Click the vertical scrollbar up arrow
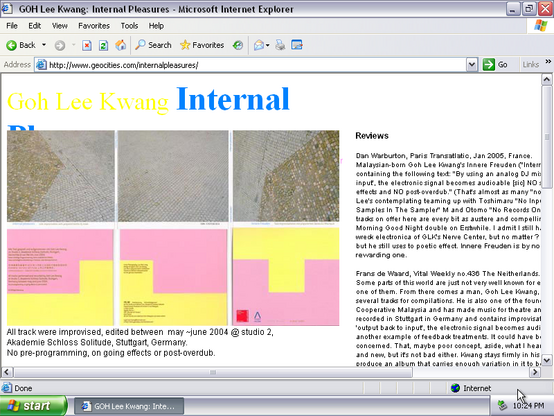Image resolution: width=554 pixels, height=416 pixels. pyautogui.click(x=547, y=79)
